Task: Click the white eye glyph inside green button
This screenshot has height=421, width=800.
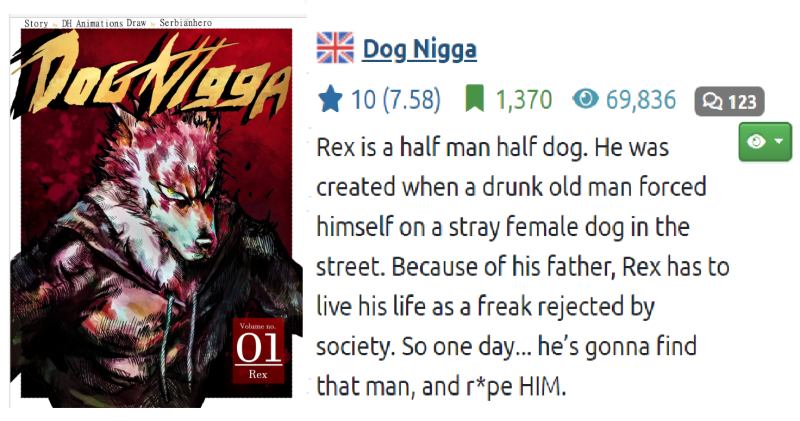Action: 756,141
